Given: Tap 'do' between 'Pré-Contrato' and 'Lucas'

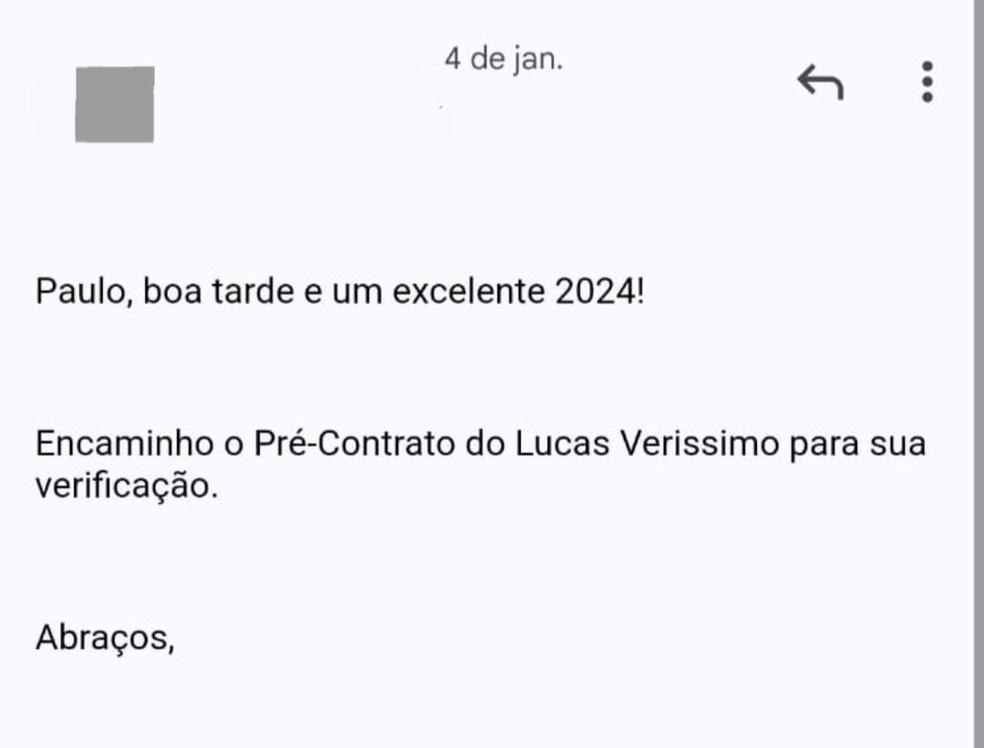Looking at the screenshot, I should (488, 443).
